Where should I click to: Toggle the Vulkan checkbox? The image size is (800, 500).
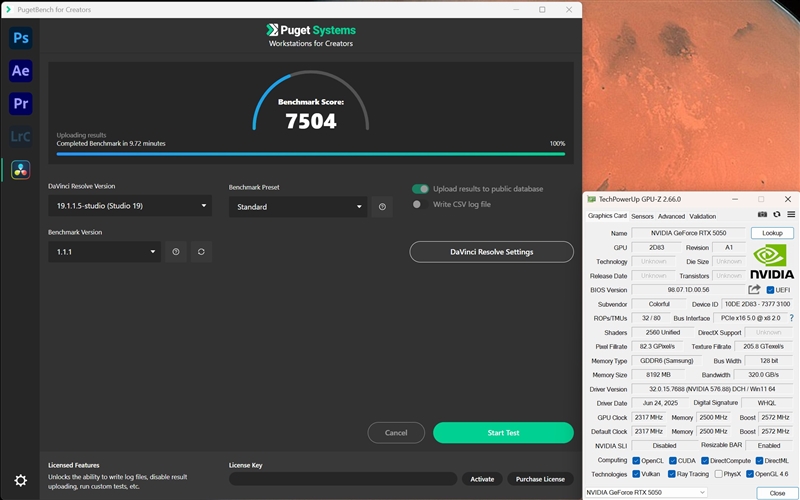pyautogui.click(x=636, y=474)
